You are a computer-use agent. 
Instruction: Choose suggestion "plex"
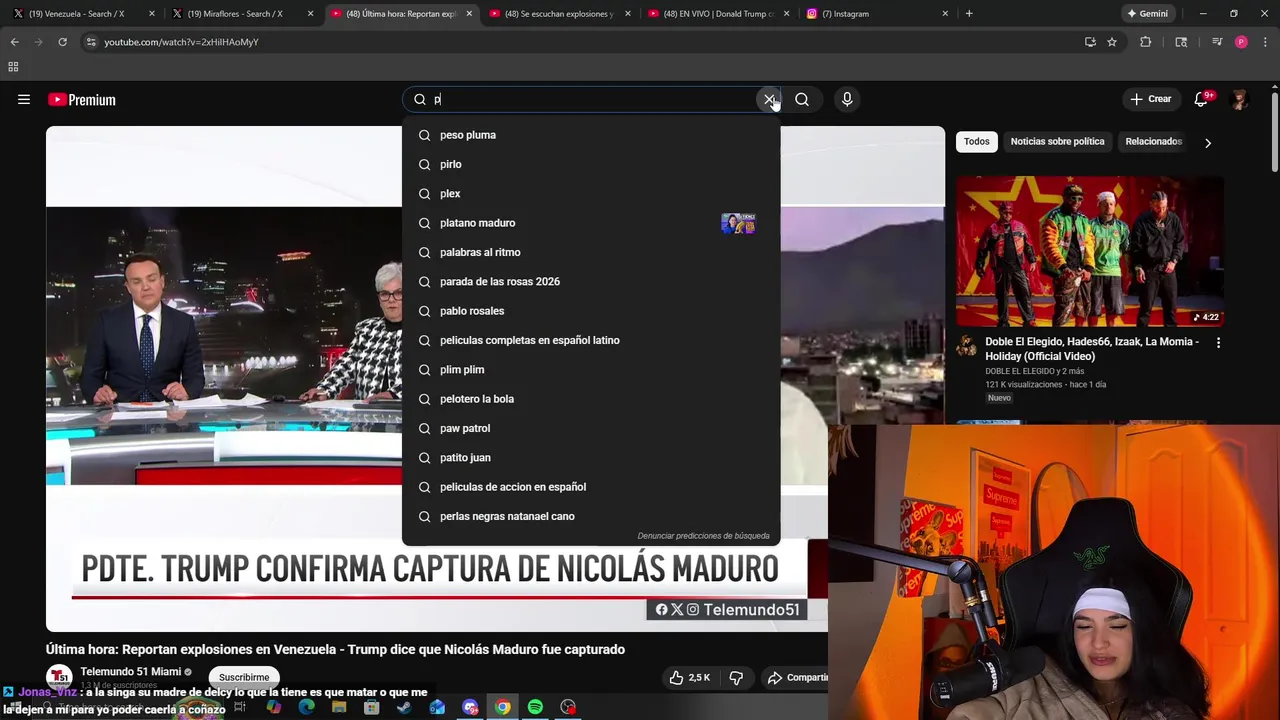(x=591, y=193)
